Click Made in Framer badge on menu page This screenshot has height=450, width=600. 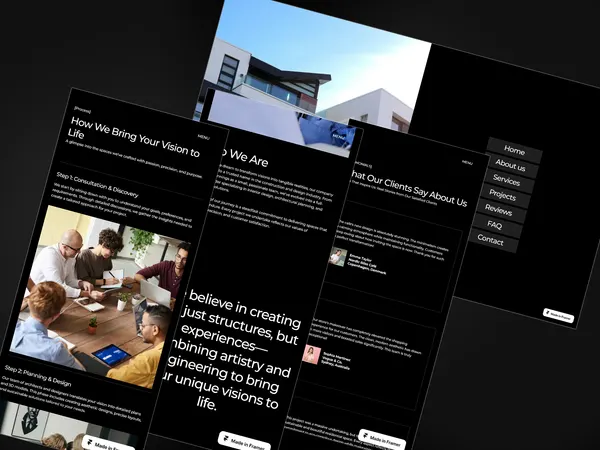(x=559, y=316)
